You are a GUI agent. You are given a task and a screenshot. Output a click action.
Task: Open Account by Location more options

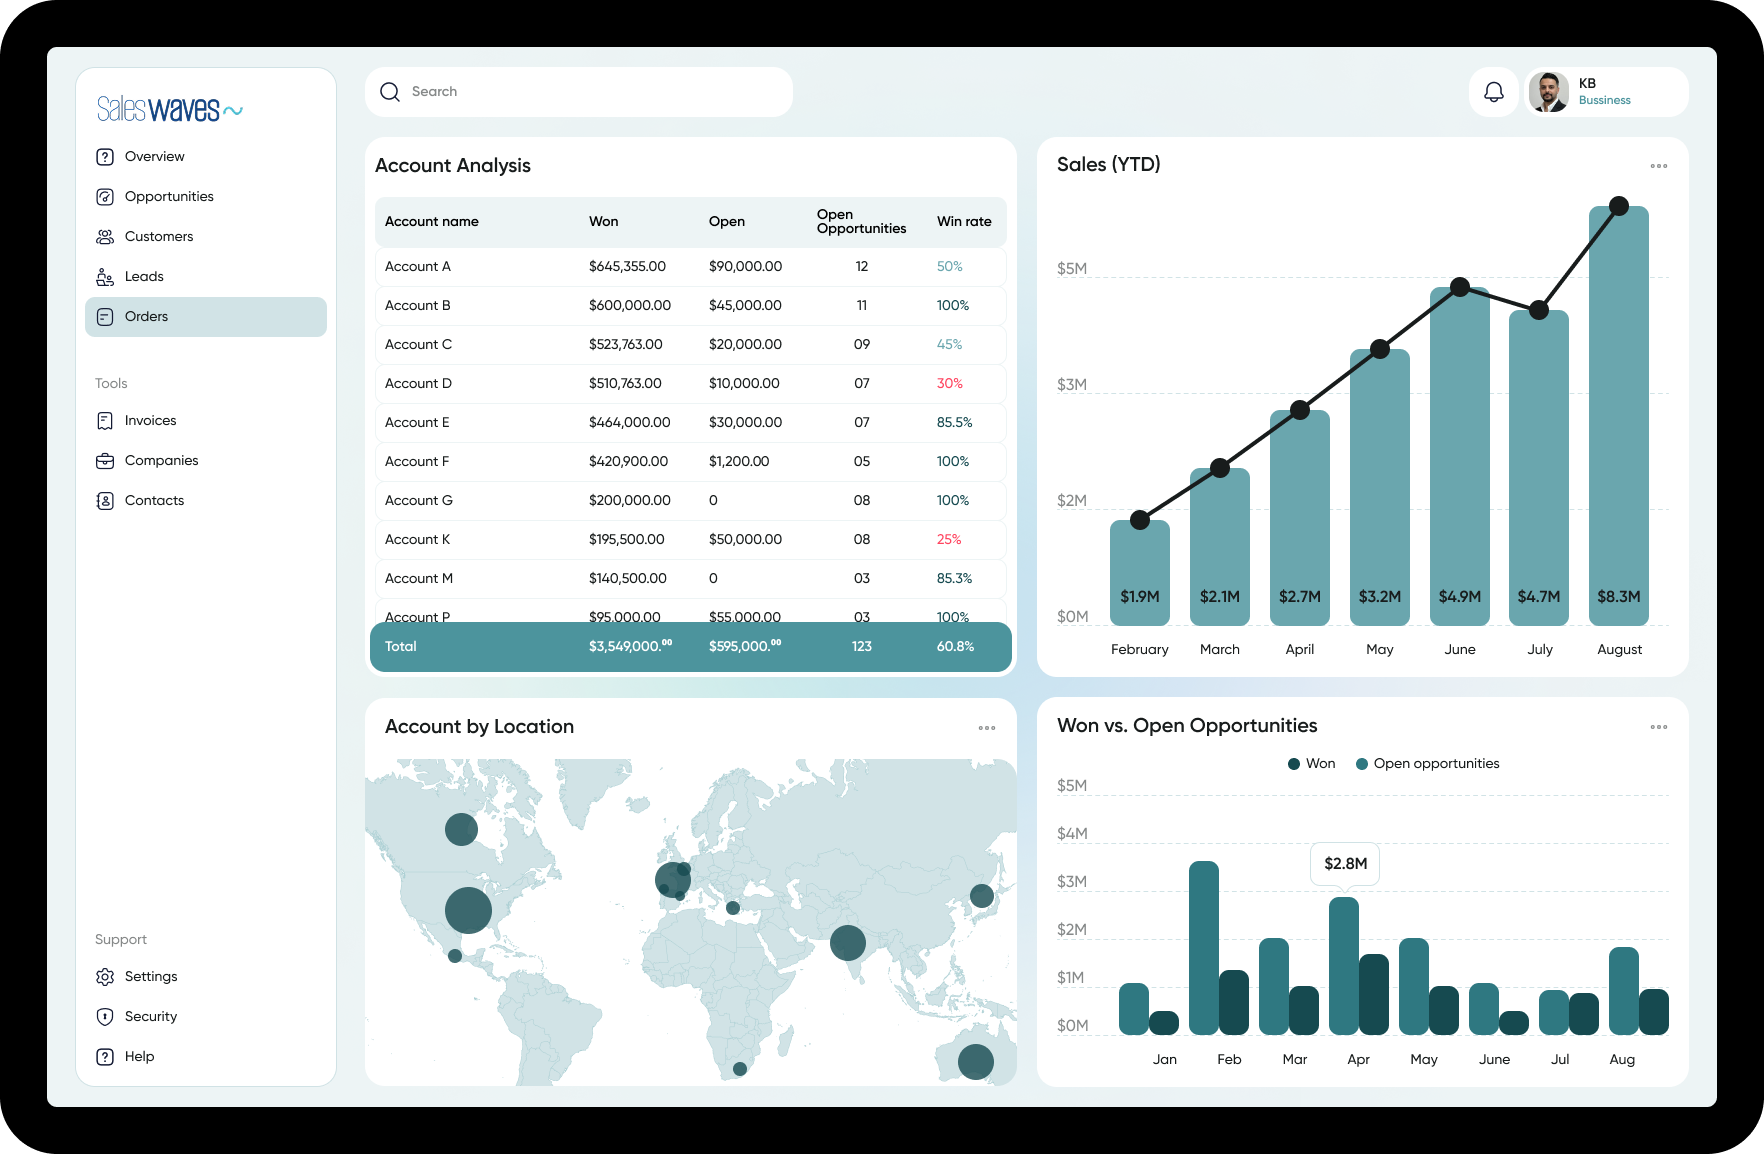pyautogui.click(x=987, y=728)
